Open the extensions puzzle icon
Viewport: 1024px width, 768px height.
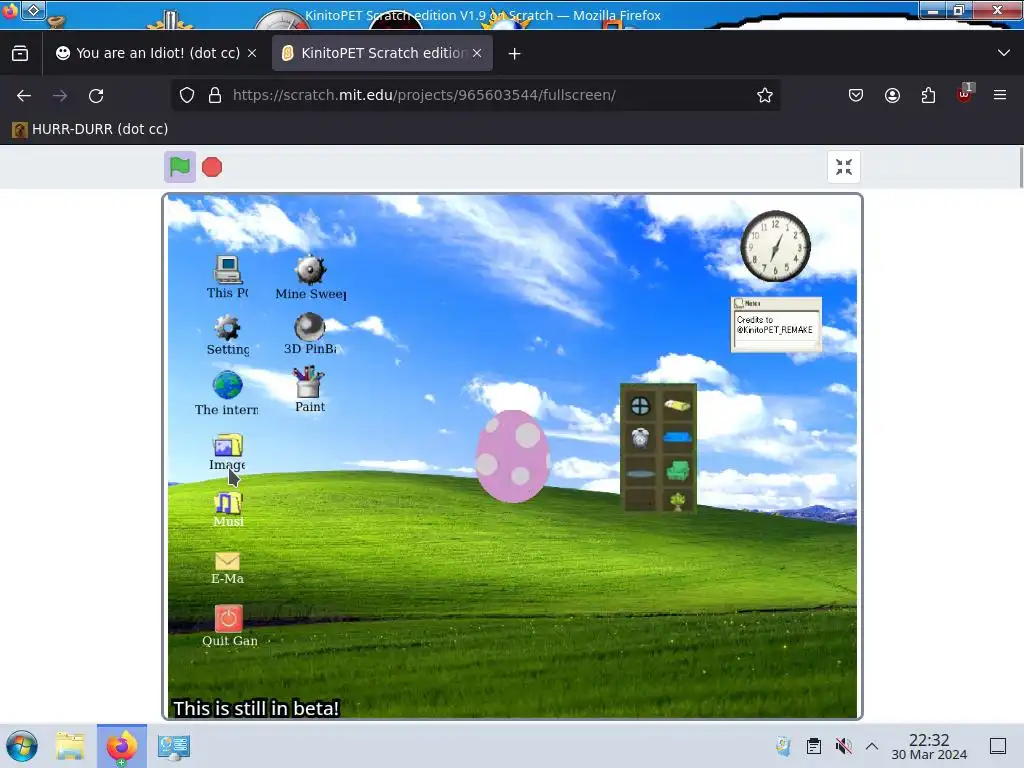coord(928,95)
